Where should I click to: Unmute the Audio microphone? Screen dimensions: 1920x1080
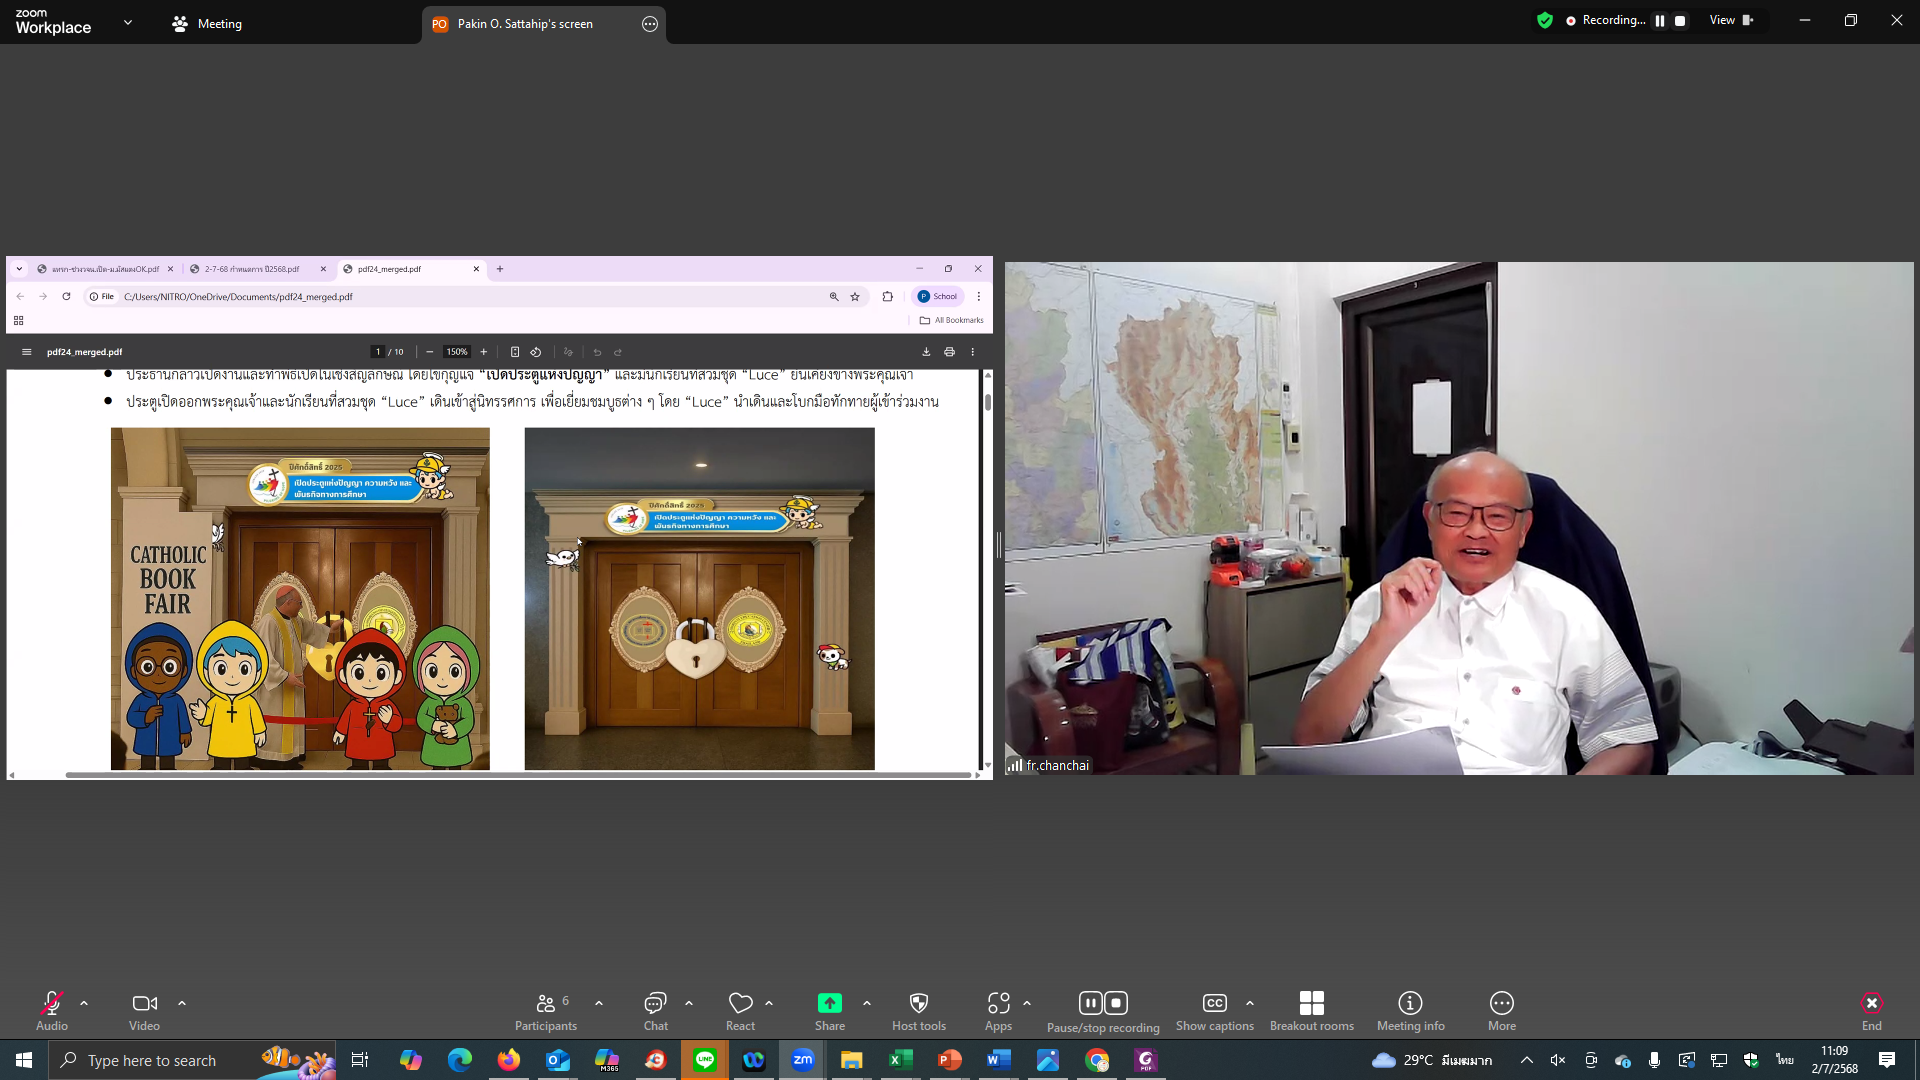(x=52, y=1003)
